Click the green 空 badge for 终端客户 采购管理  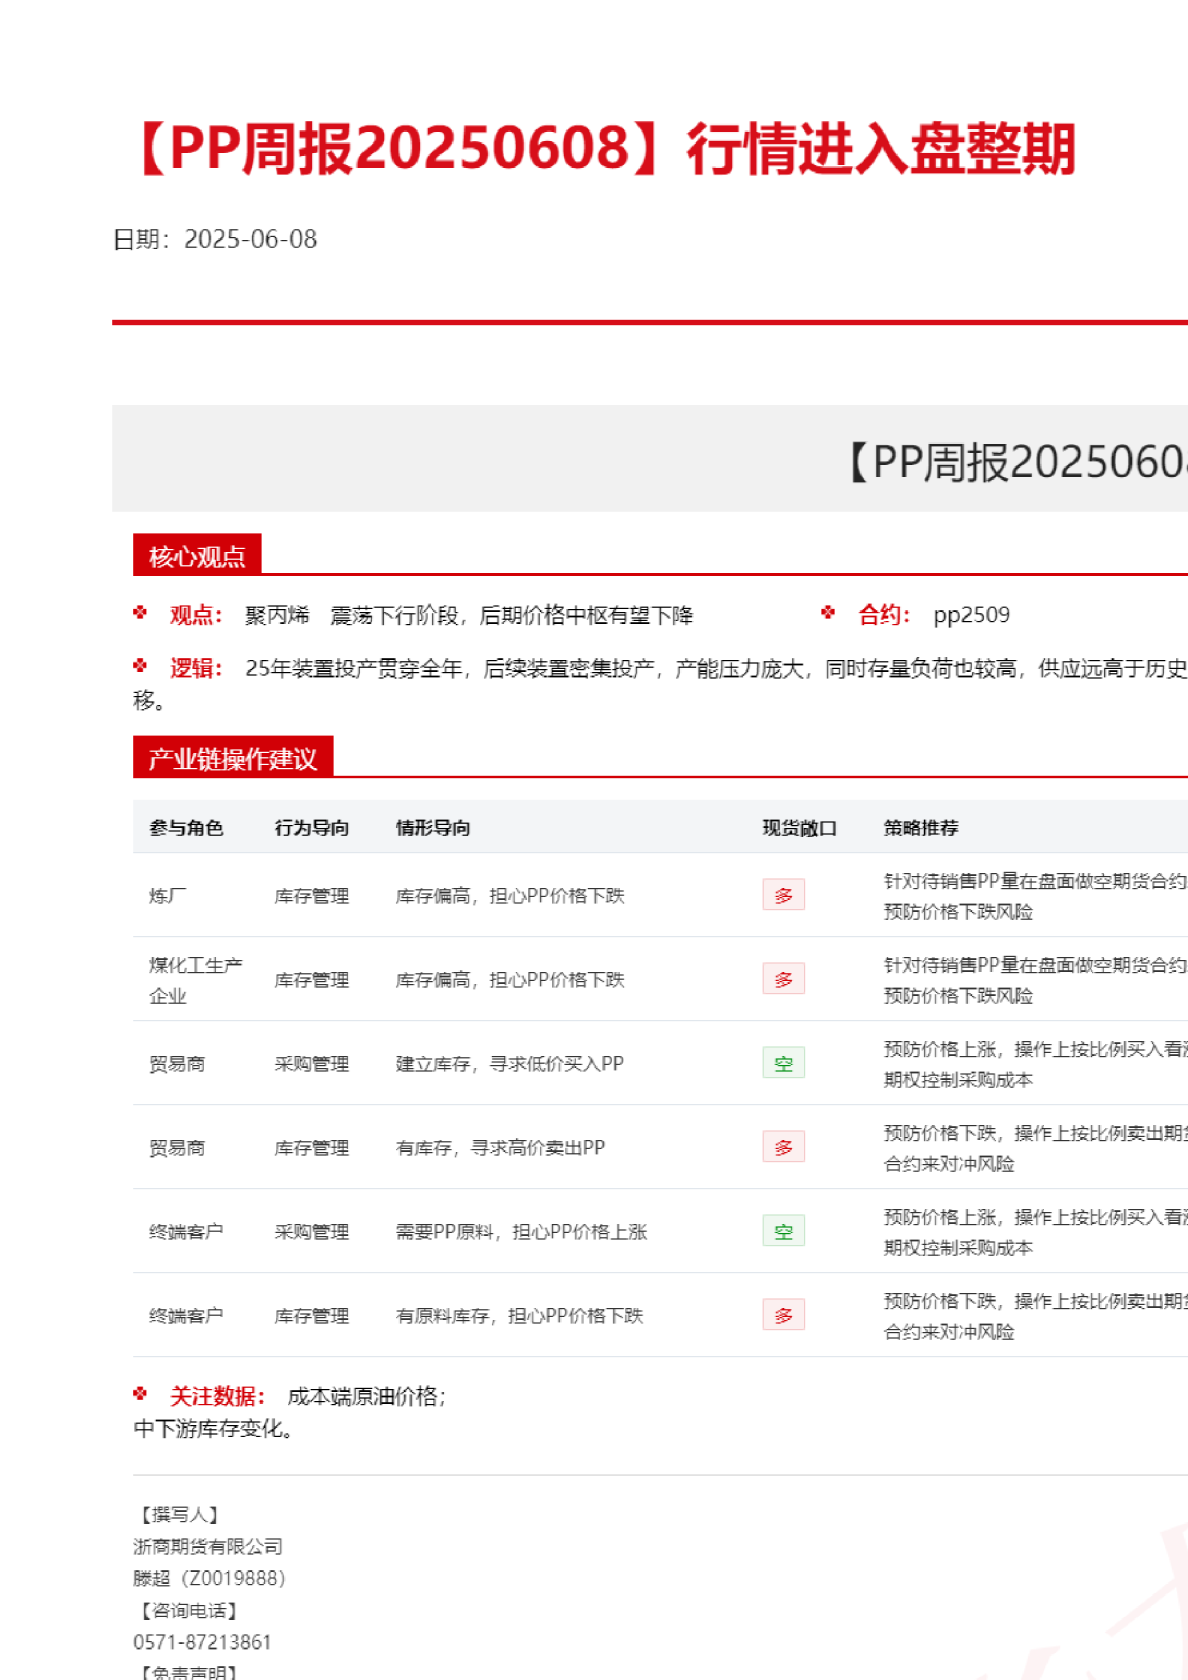pos(783,1231)
